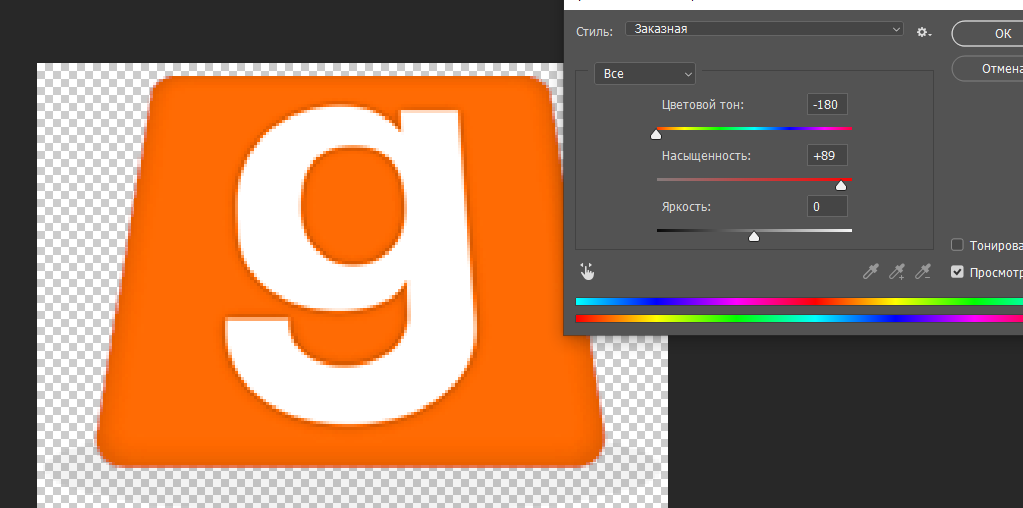Click the Насыщенность label

pyautogui.click(x=706, y=156)
